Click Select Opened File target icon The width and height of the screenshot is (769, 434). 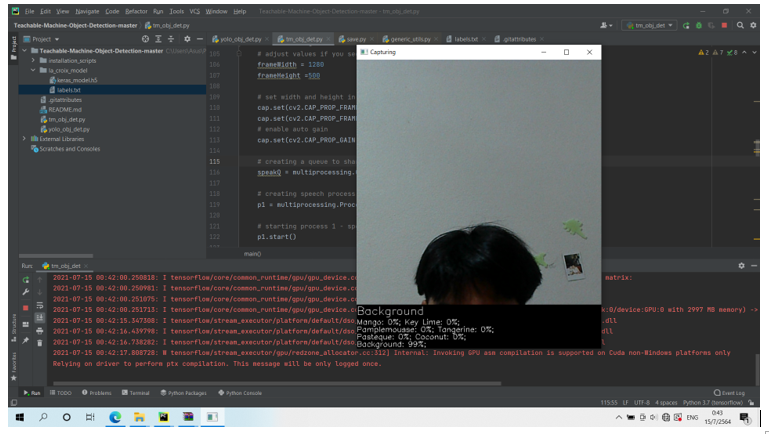pos(145,39)
